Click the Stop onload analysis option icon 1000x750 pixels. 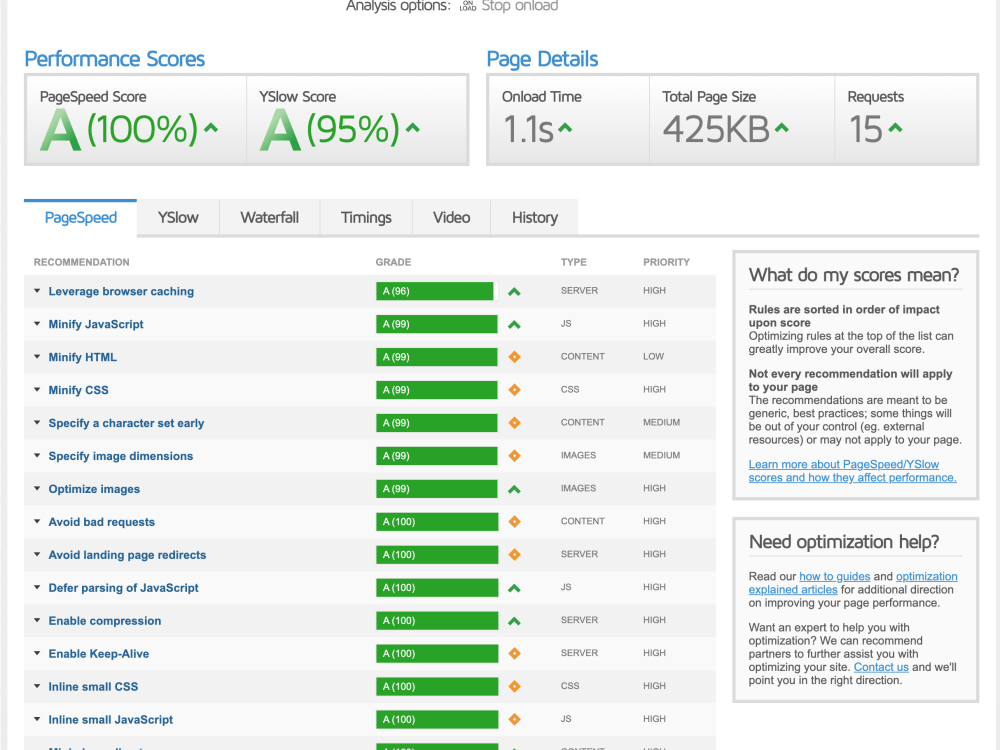(467, 6)
